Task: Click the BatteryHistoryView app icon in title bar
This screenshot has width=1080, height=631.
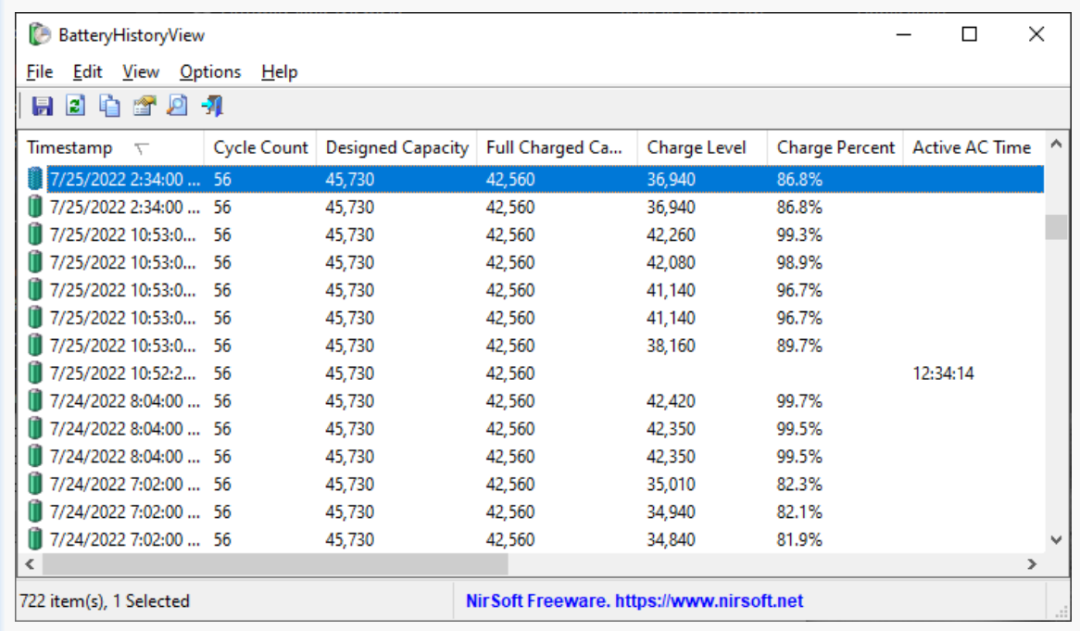Action: tap(40, 35)
